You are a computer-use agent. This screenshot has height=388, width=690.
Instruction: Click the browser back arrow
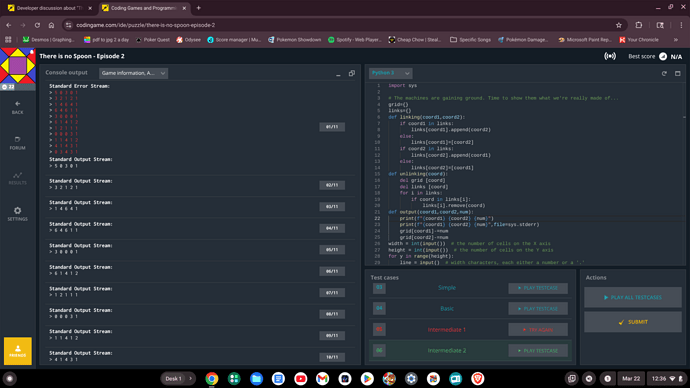tap(9, 25)
